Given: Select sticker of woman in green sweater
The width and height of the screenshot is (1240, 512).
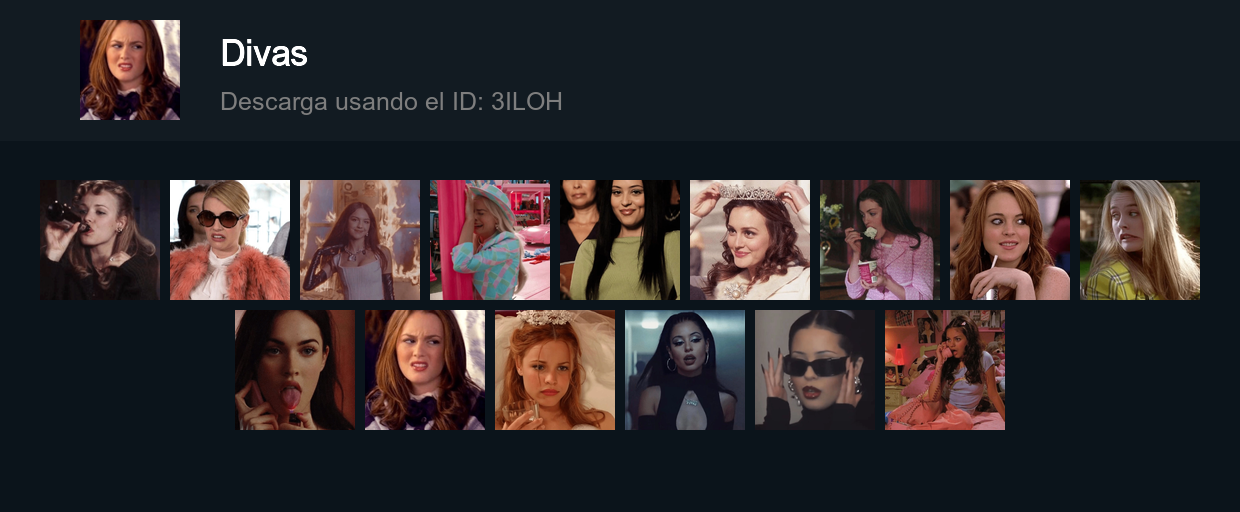Looking at the screenshot, I should pyautogui.click(x=620, y=240).
